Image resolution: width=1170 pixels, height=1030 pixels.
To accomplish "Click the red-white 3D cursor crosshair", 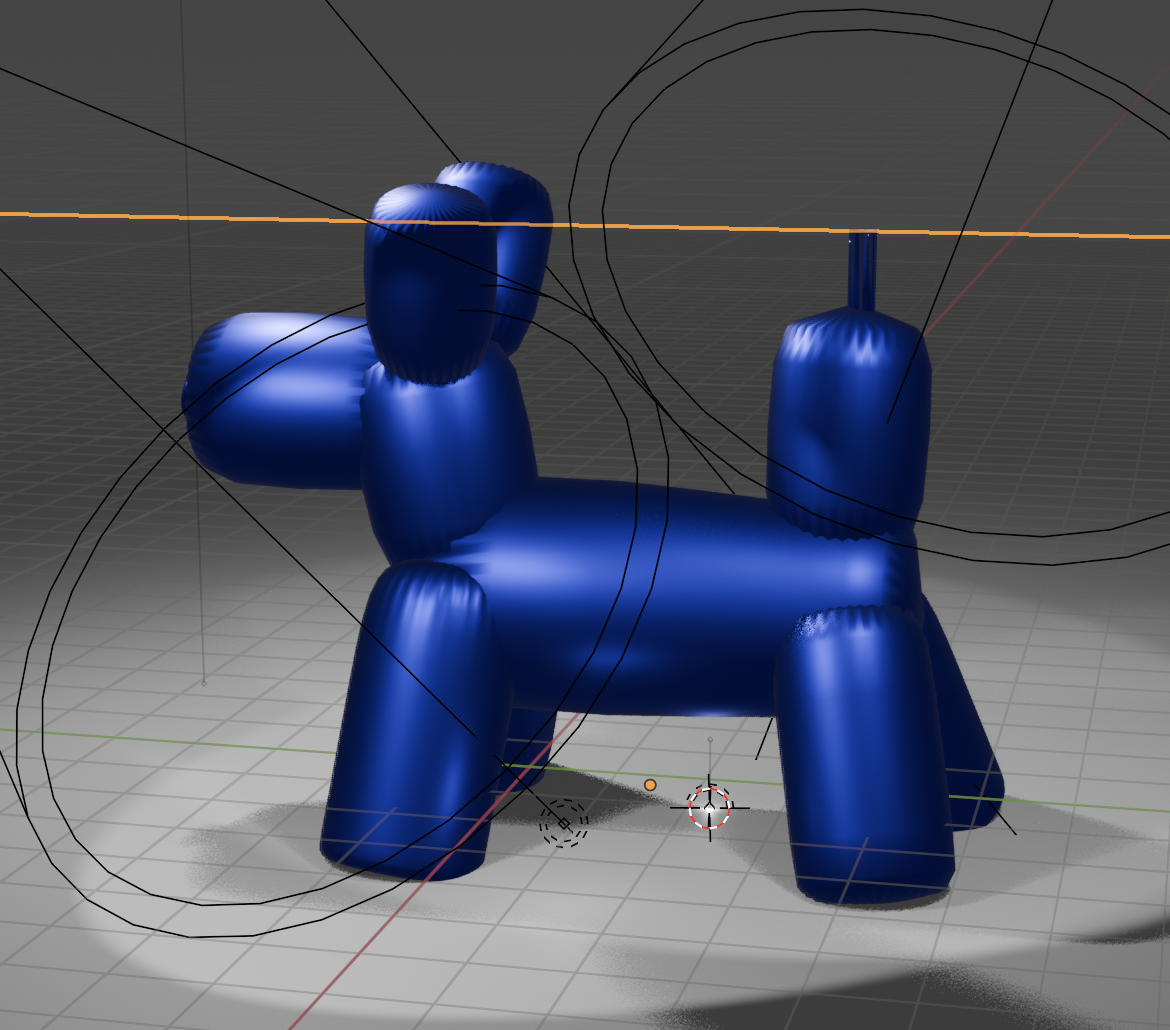I will pyautogui.click(x=709, y=807).
